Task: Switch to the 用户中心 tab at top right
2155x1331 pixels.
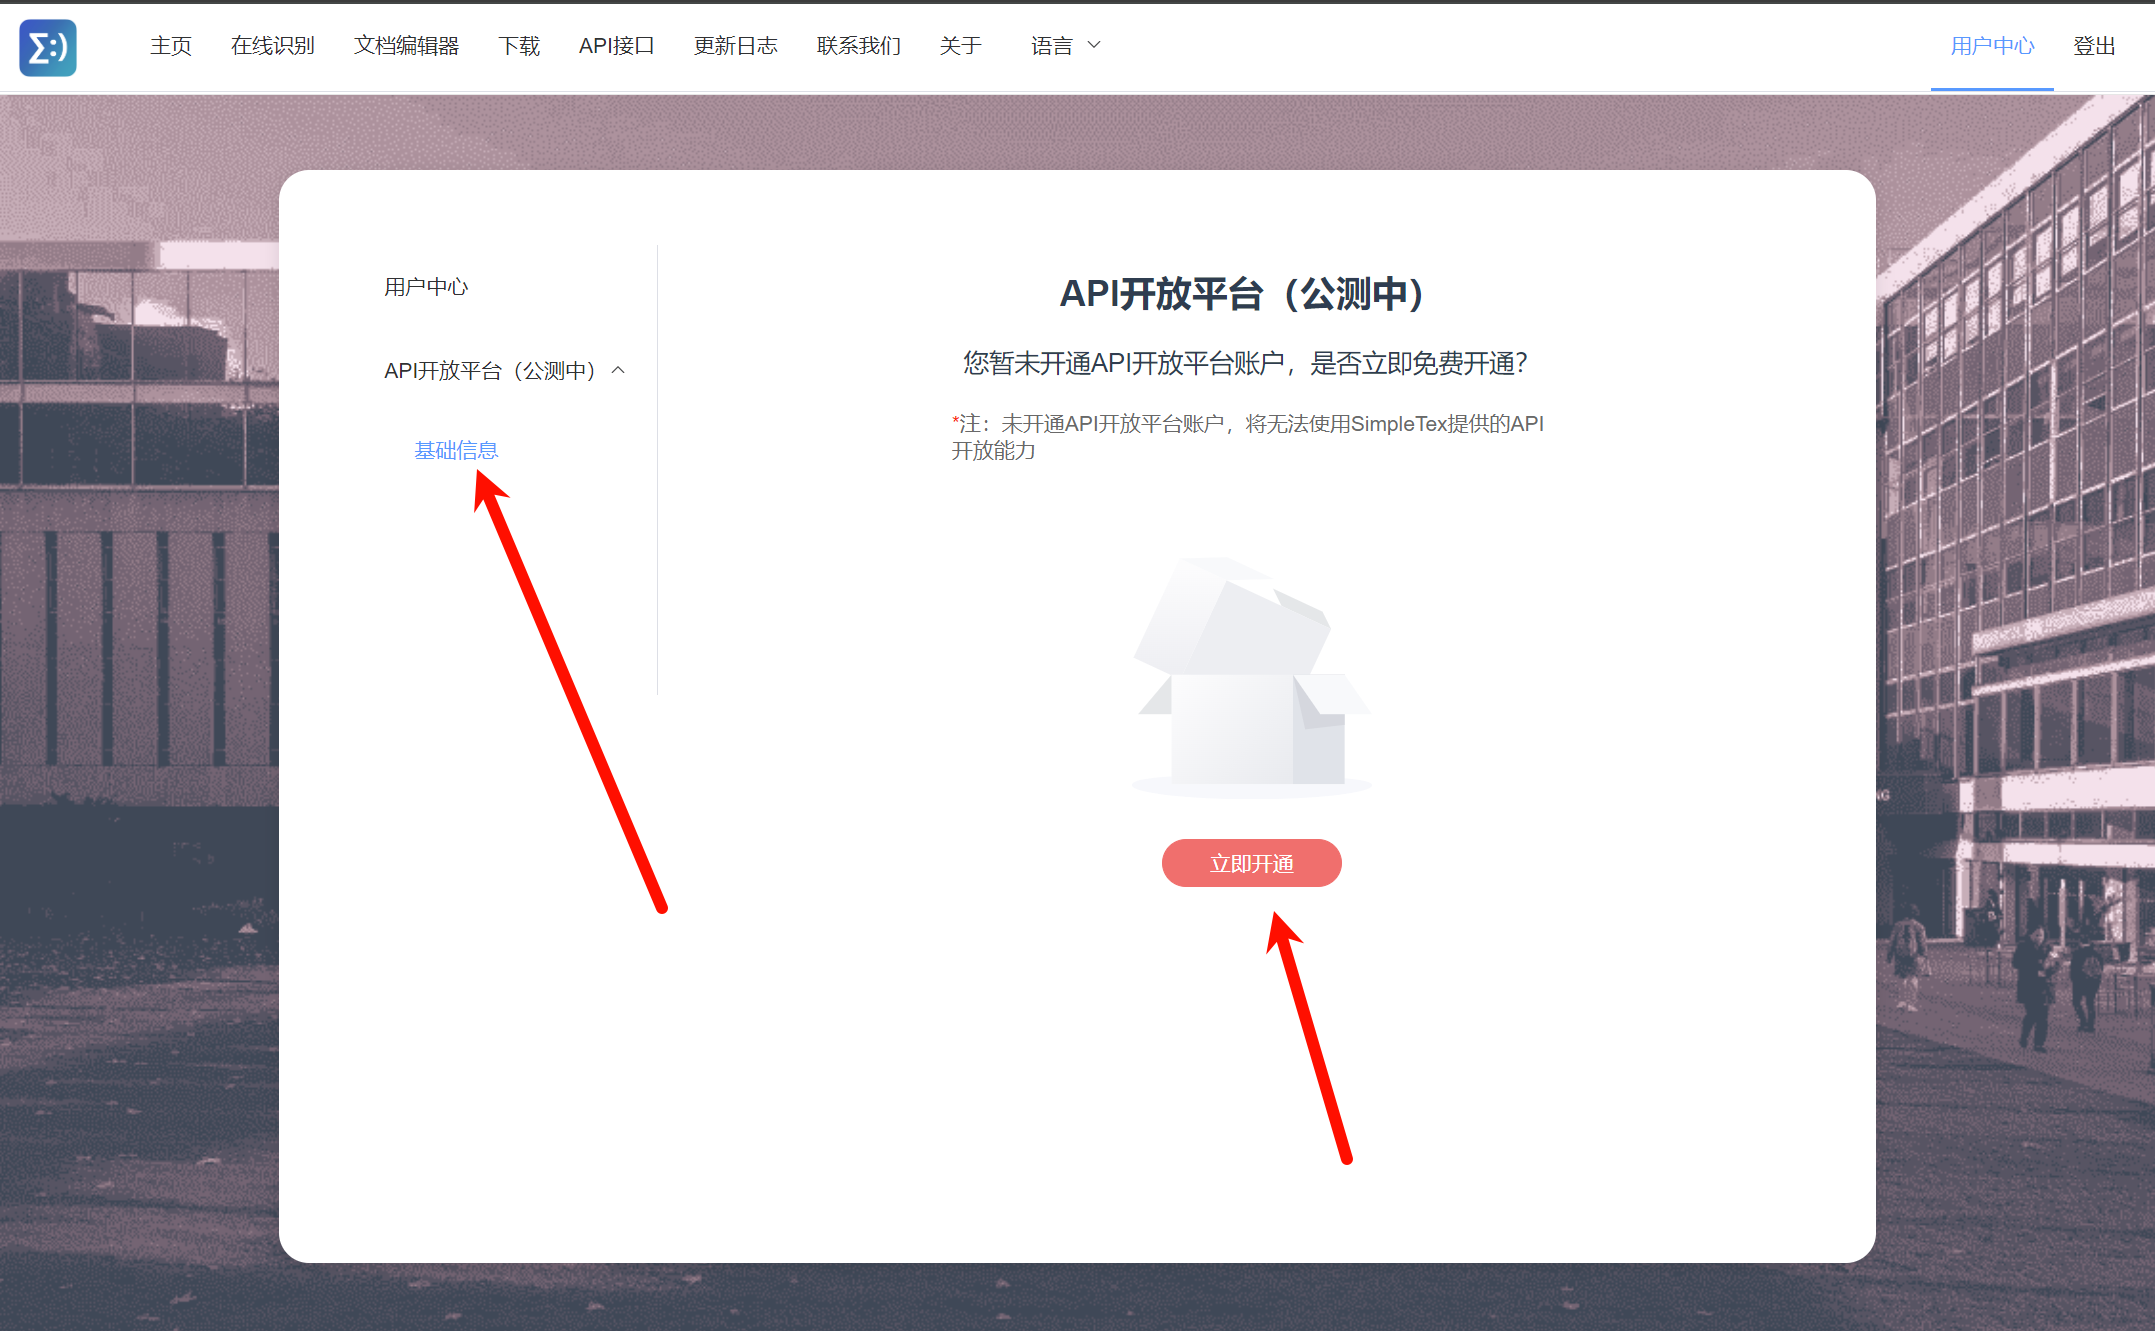Action: coord(1991,46)
